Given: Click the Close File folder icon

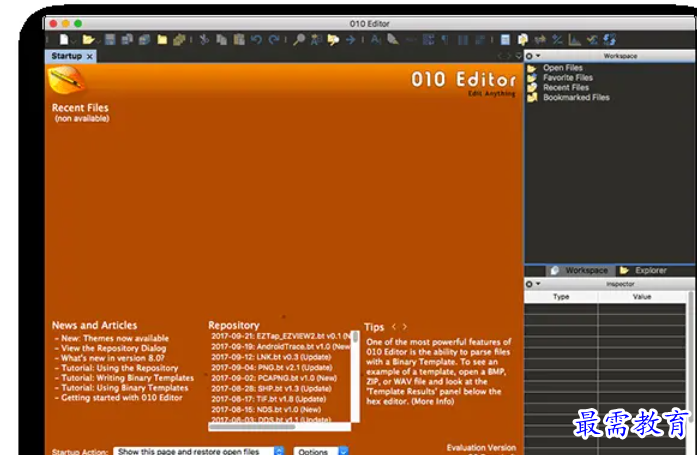Looking at the screenshot, I should (162, 40).
